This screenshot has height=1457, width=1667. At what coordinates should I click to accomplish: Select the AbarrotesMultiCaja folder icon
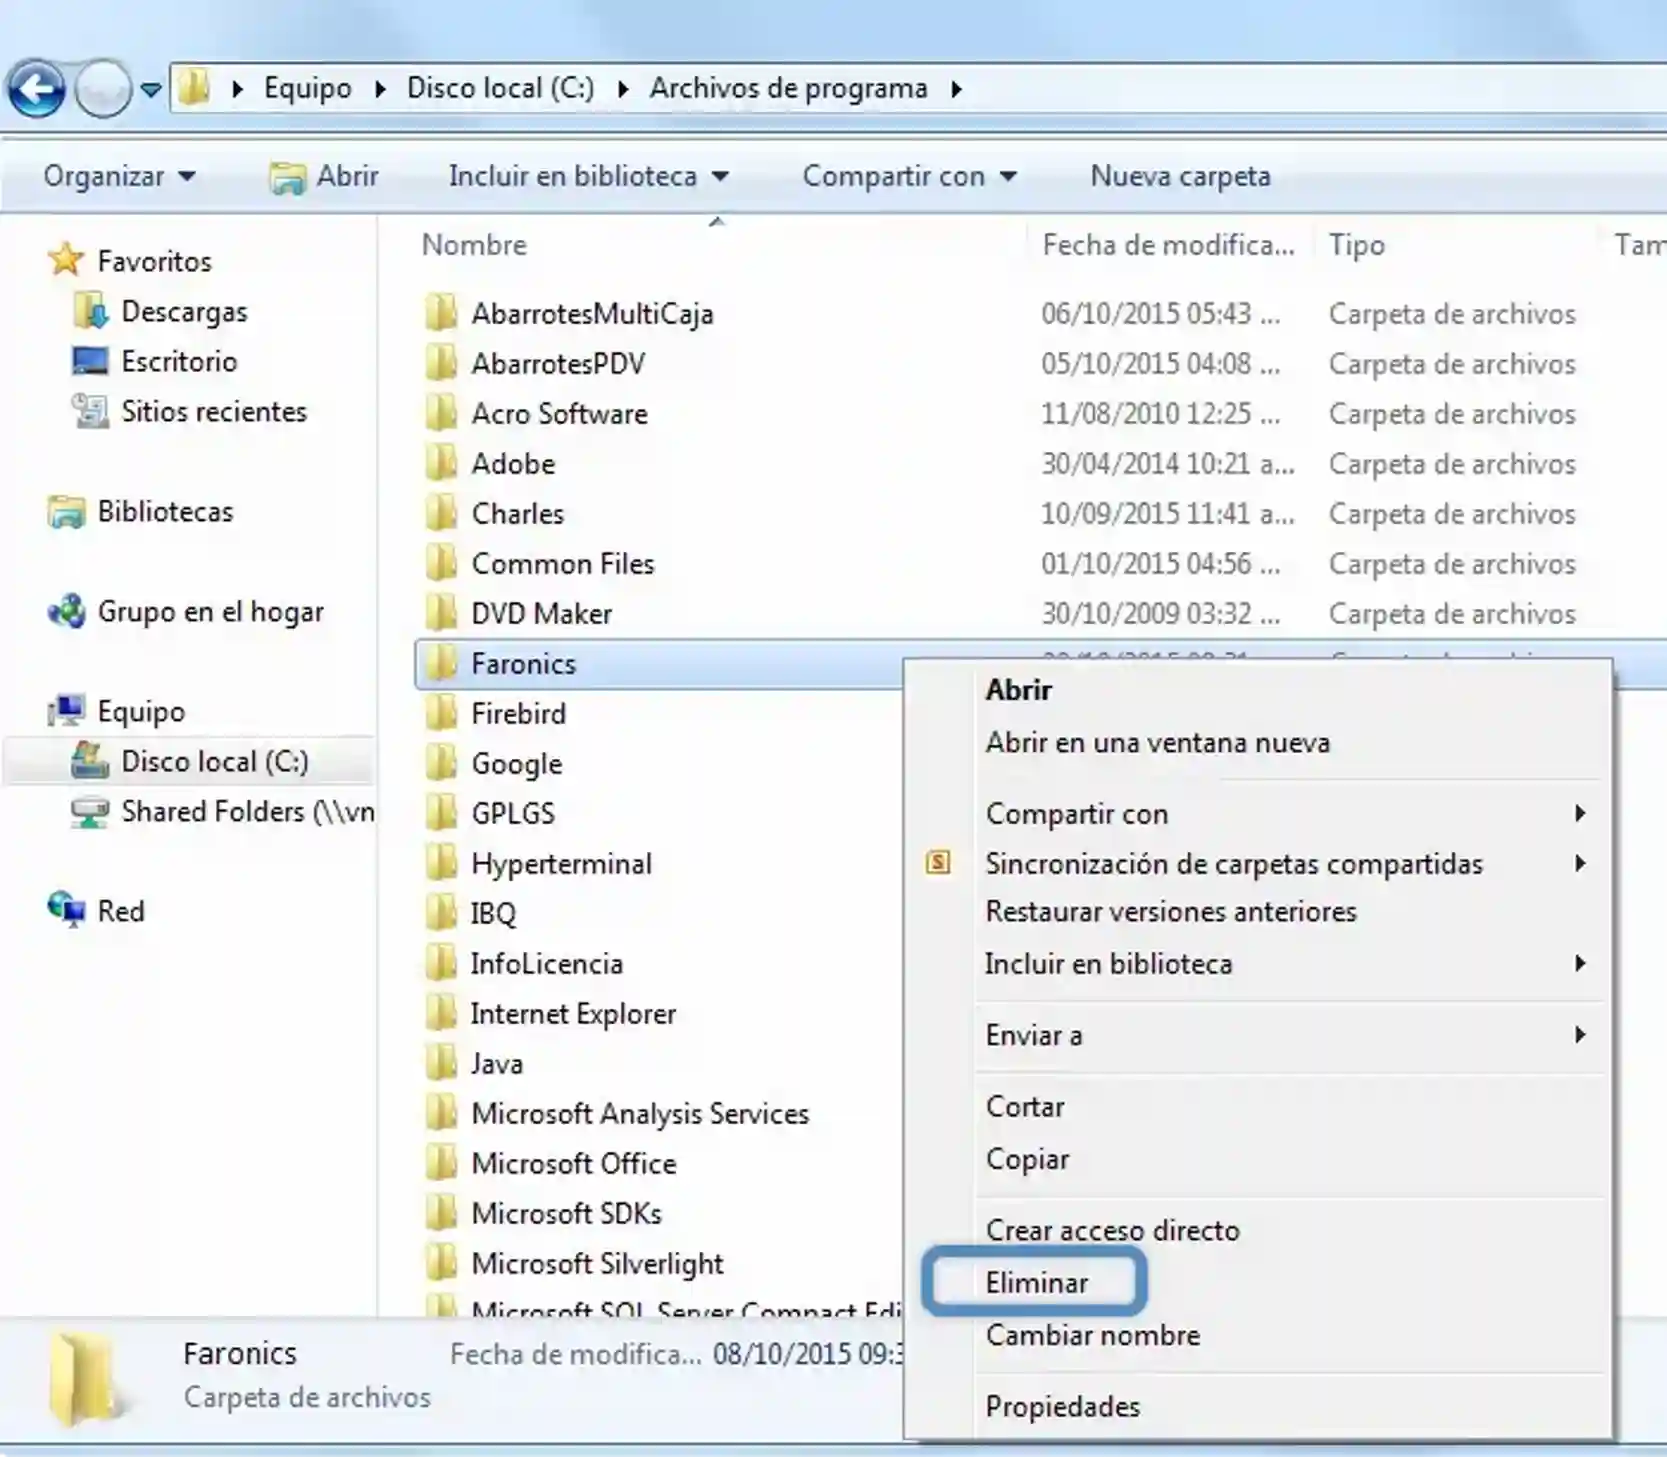point(441,313)
